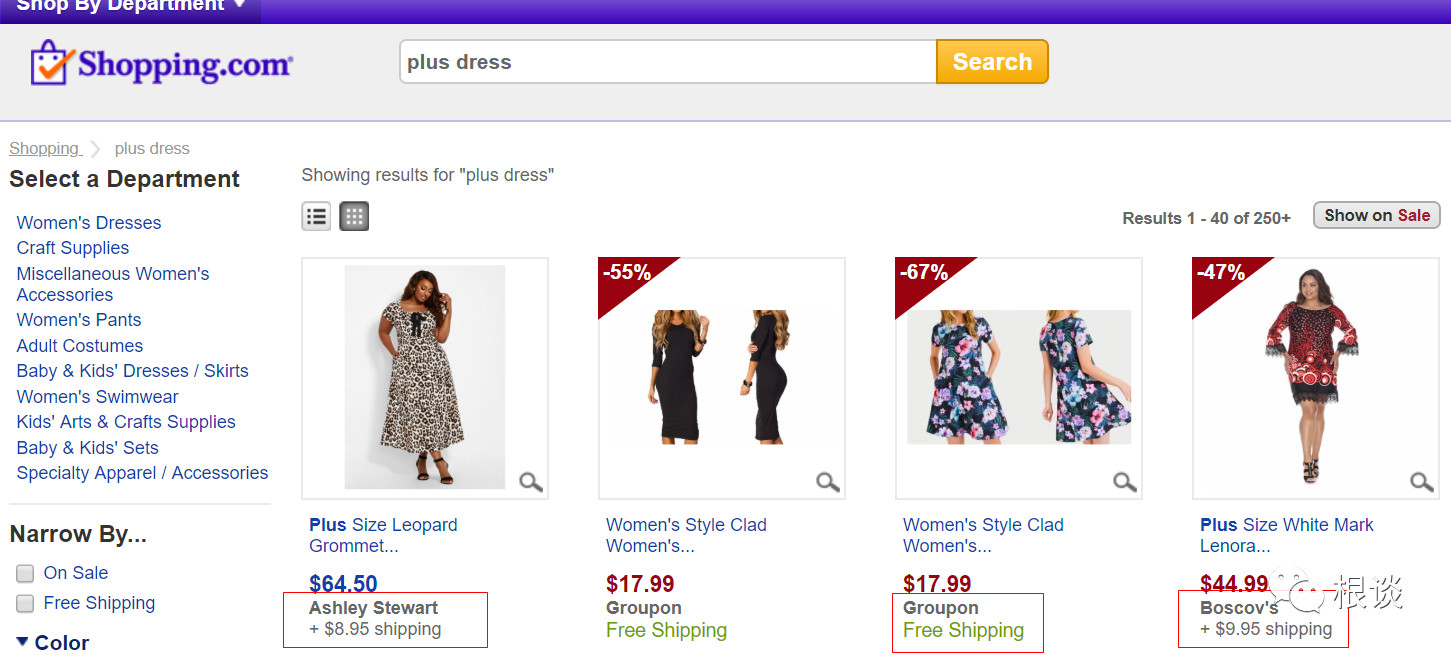
Task: Open the Women's Dresses department
Action: click(x=89, y=223)
